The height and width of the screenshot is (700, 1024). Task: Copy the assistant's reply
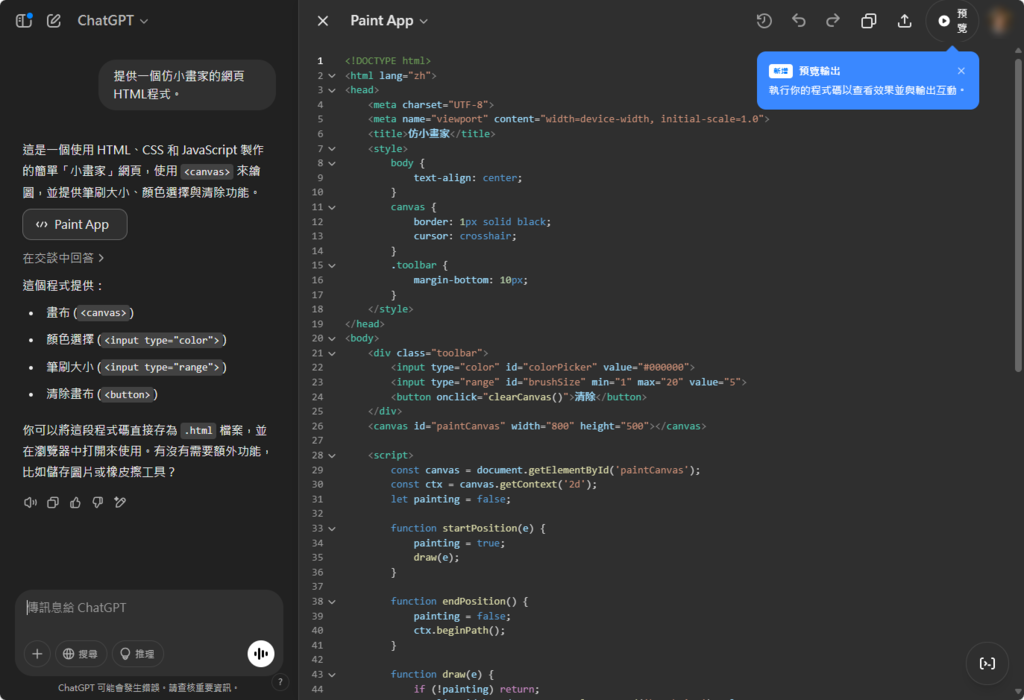(x=53, y=502)
